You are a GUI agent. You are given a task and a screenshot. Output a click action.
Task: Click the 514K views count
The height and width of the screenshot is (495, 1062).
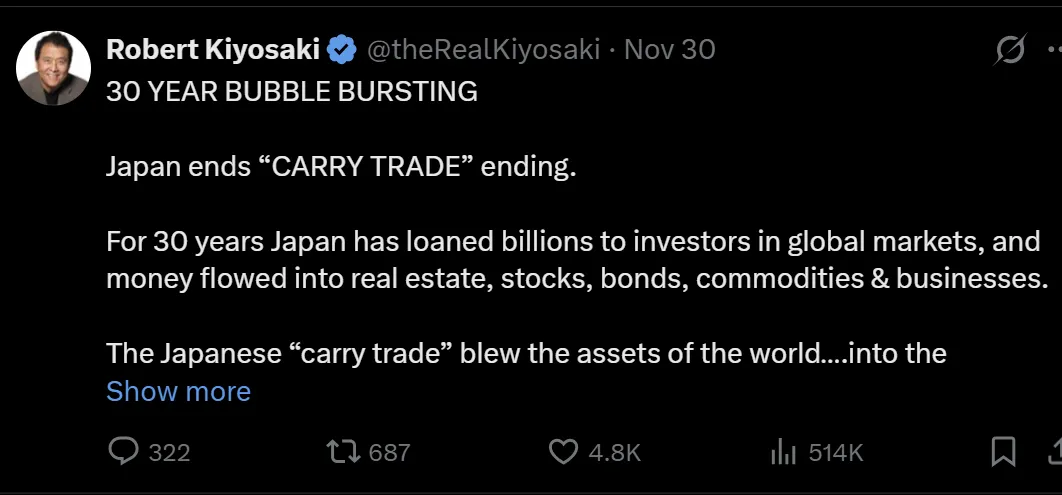click(835, 453)
